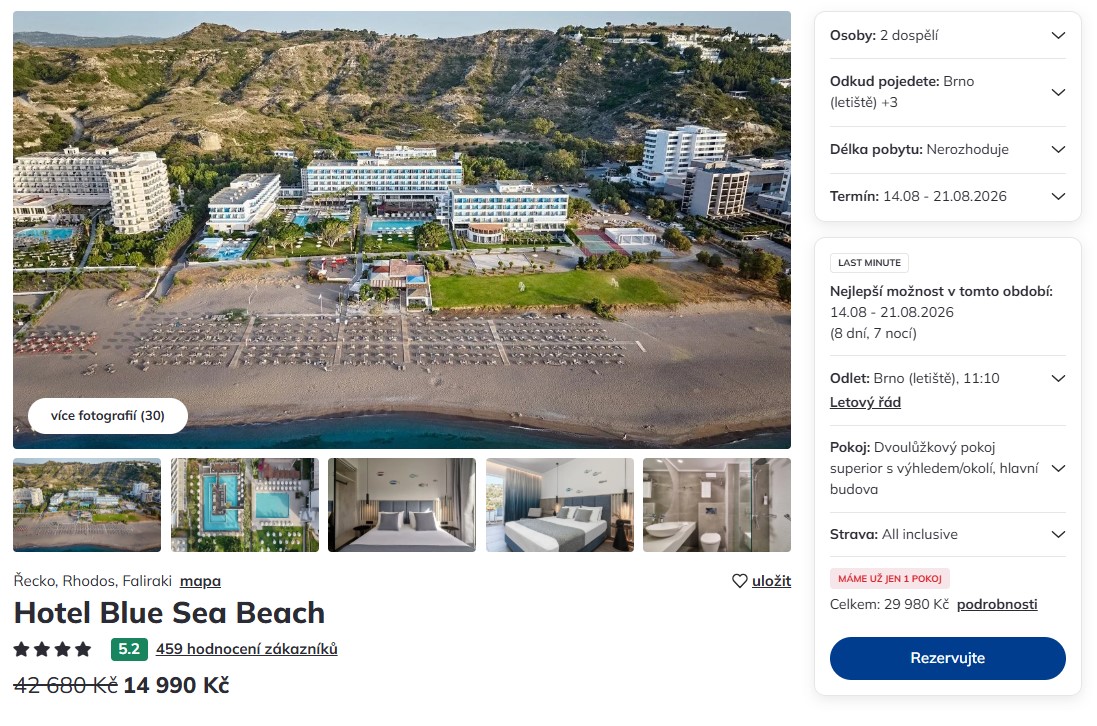Select the dark bedroom thumbnail photo

[x=402, y=505]
